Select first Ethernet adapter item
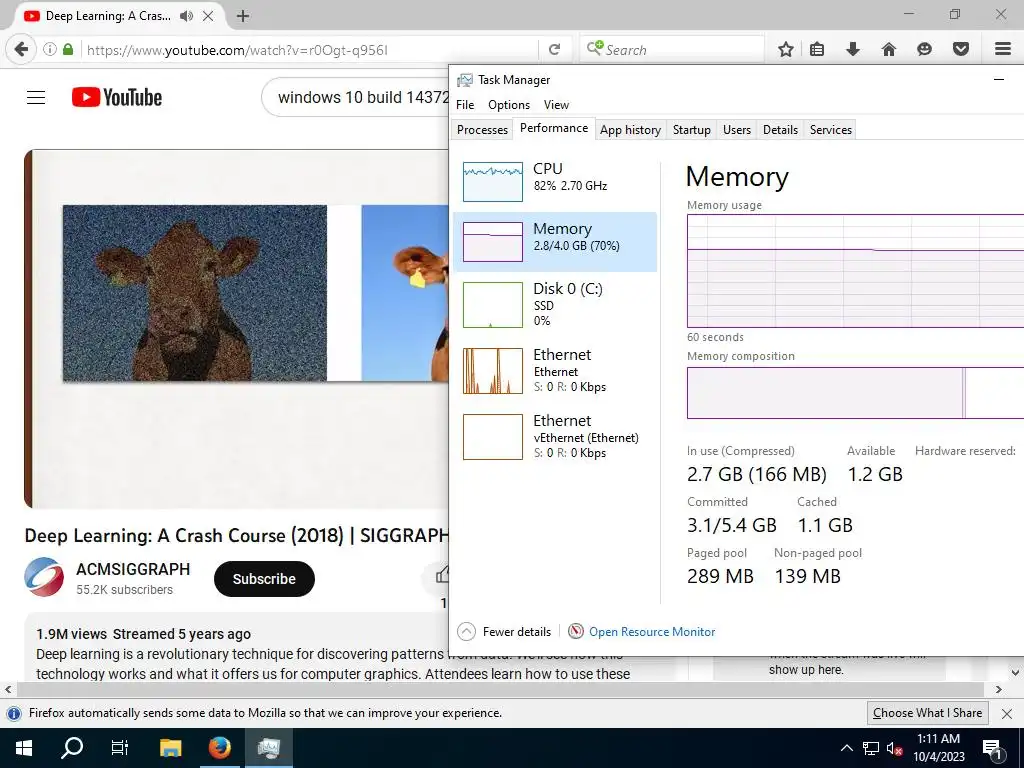The height and width of the screenshot is (768, 1024). (x=555, y=370)
